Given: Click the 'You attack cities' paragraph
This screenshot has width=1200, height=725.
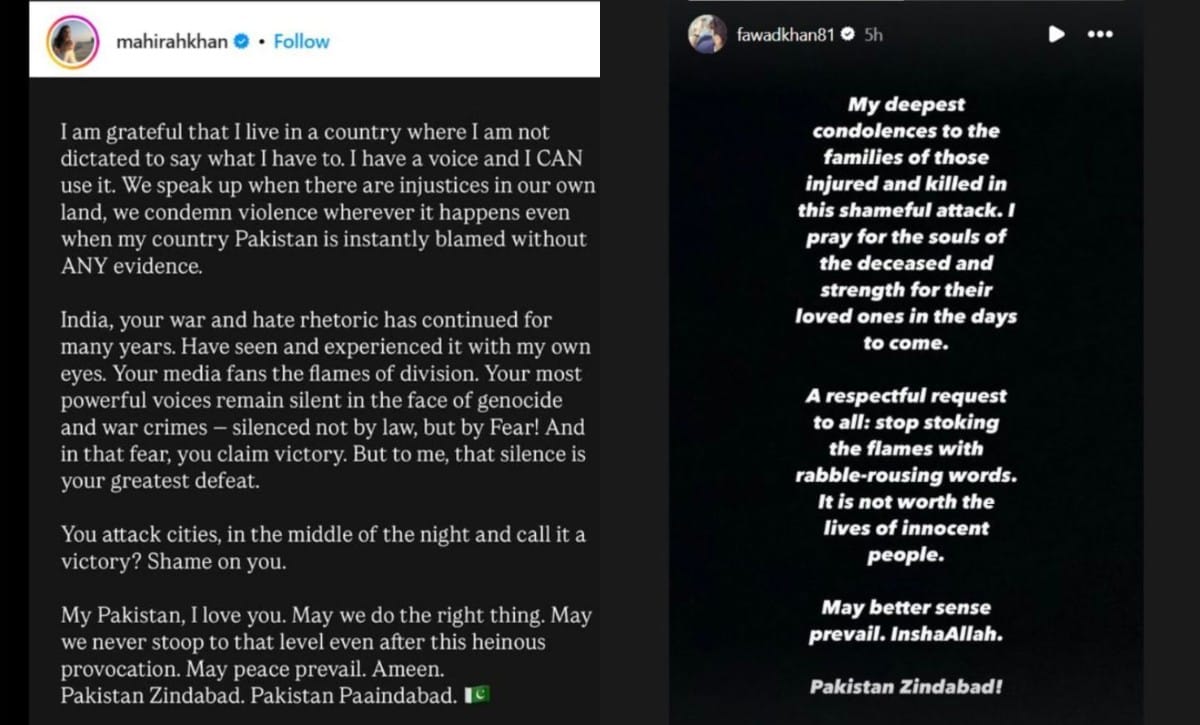Looking at the screenshot, I should (x=322, y=548).
